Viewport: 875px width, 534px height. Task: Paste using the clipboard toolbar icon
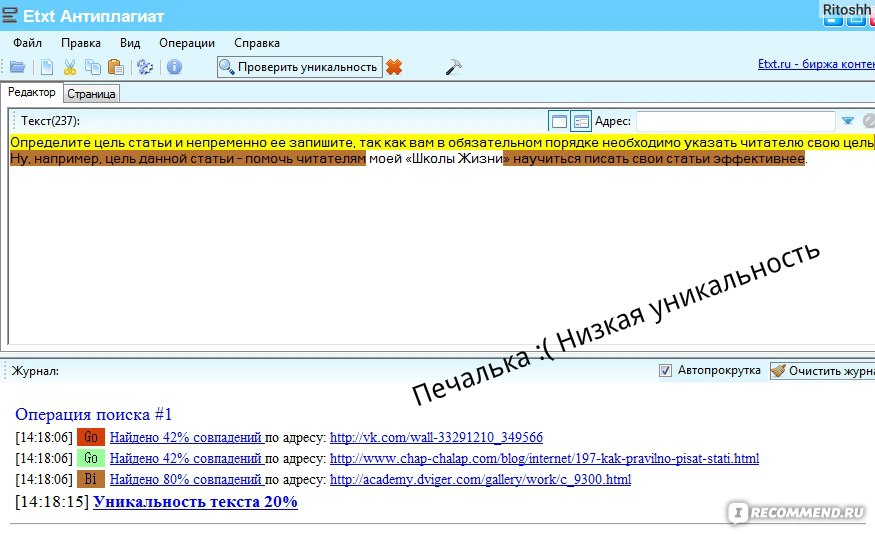[116, 67]
